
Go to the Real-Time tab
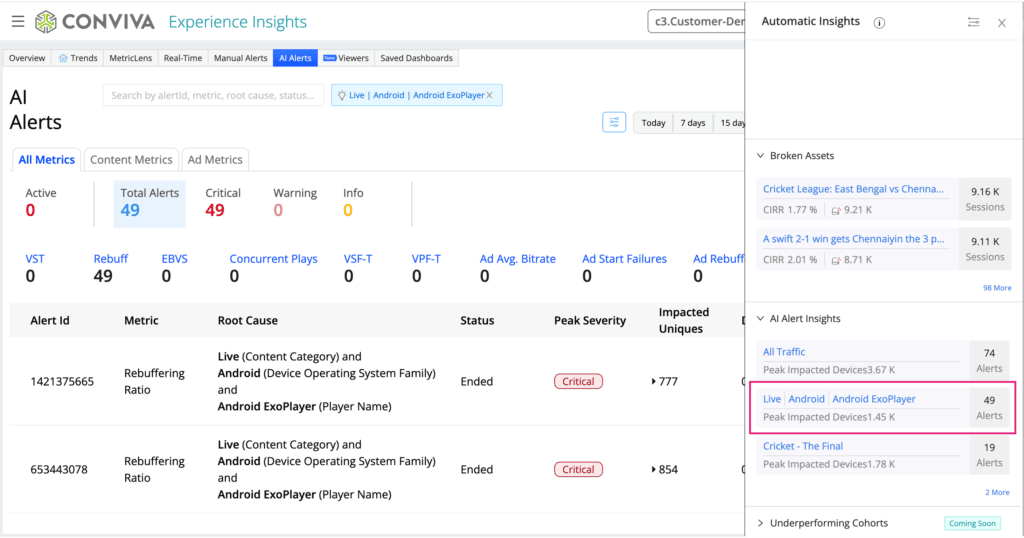pos(183,58)
